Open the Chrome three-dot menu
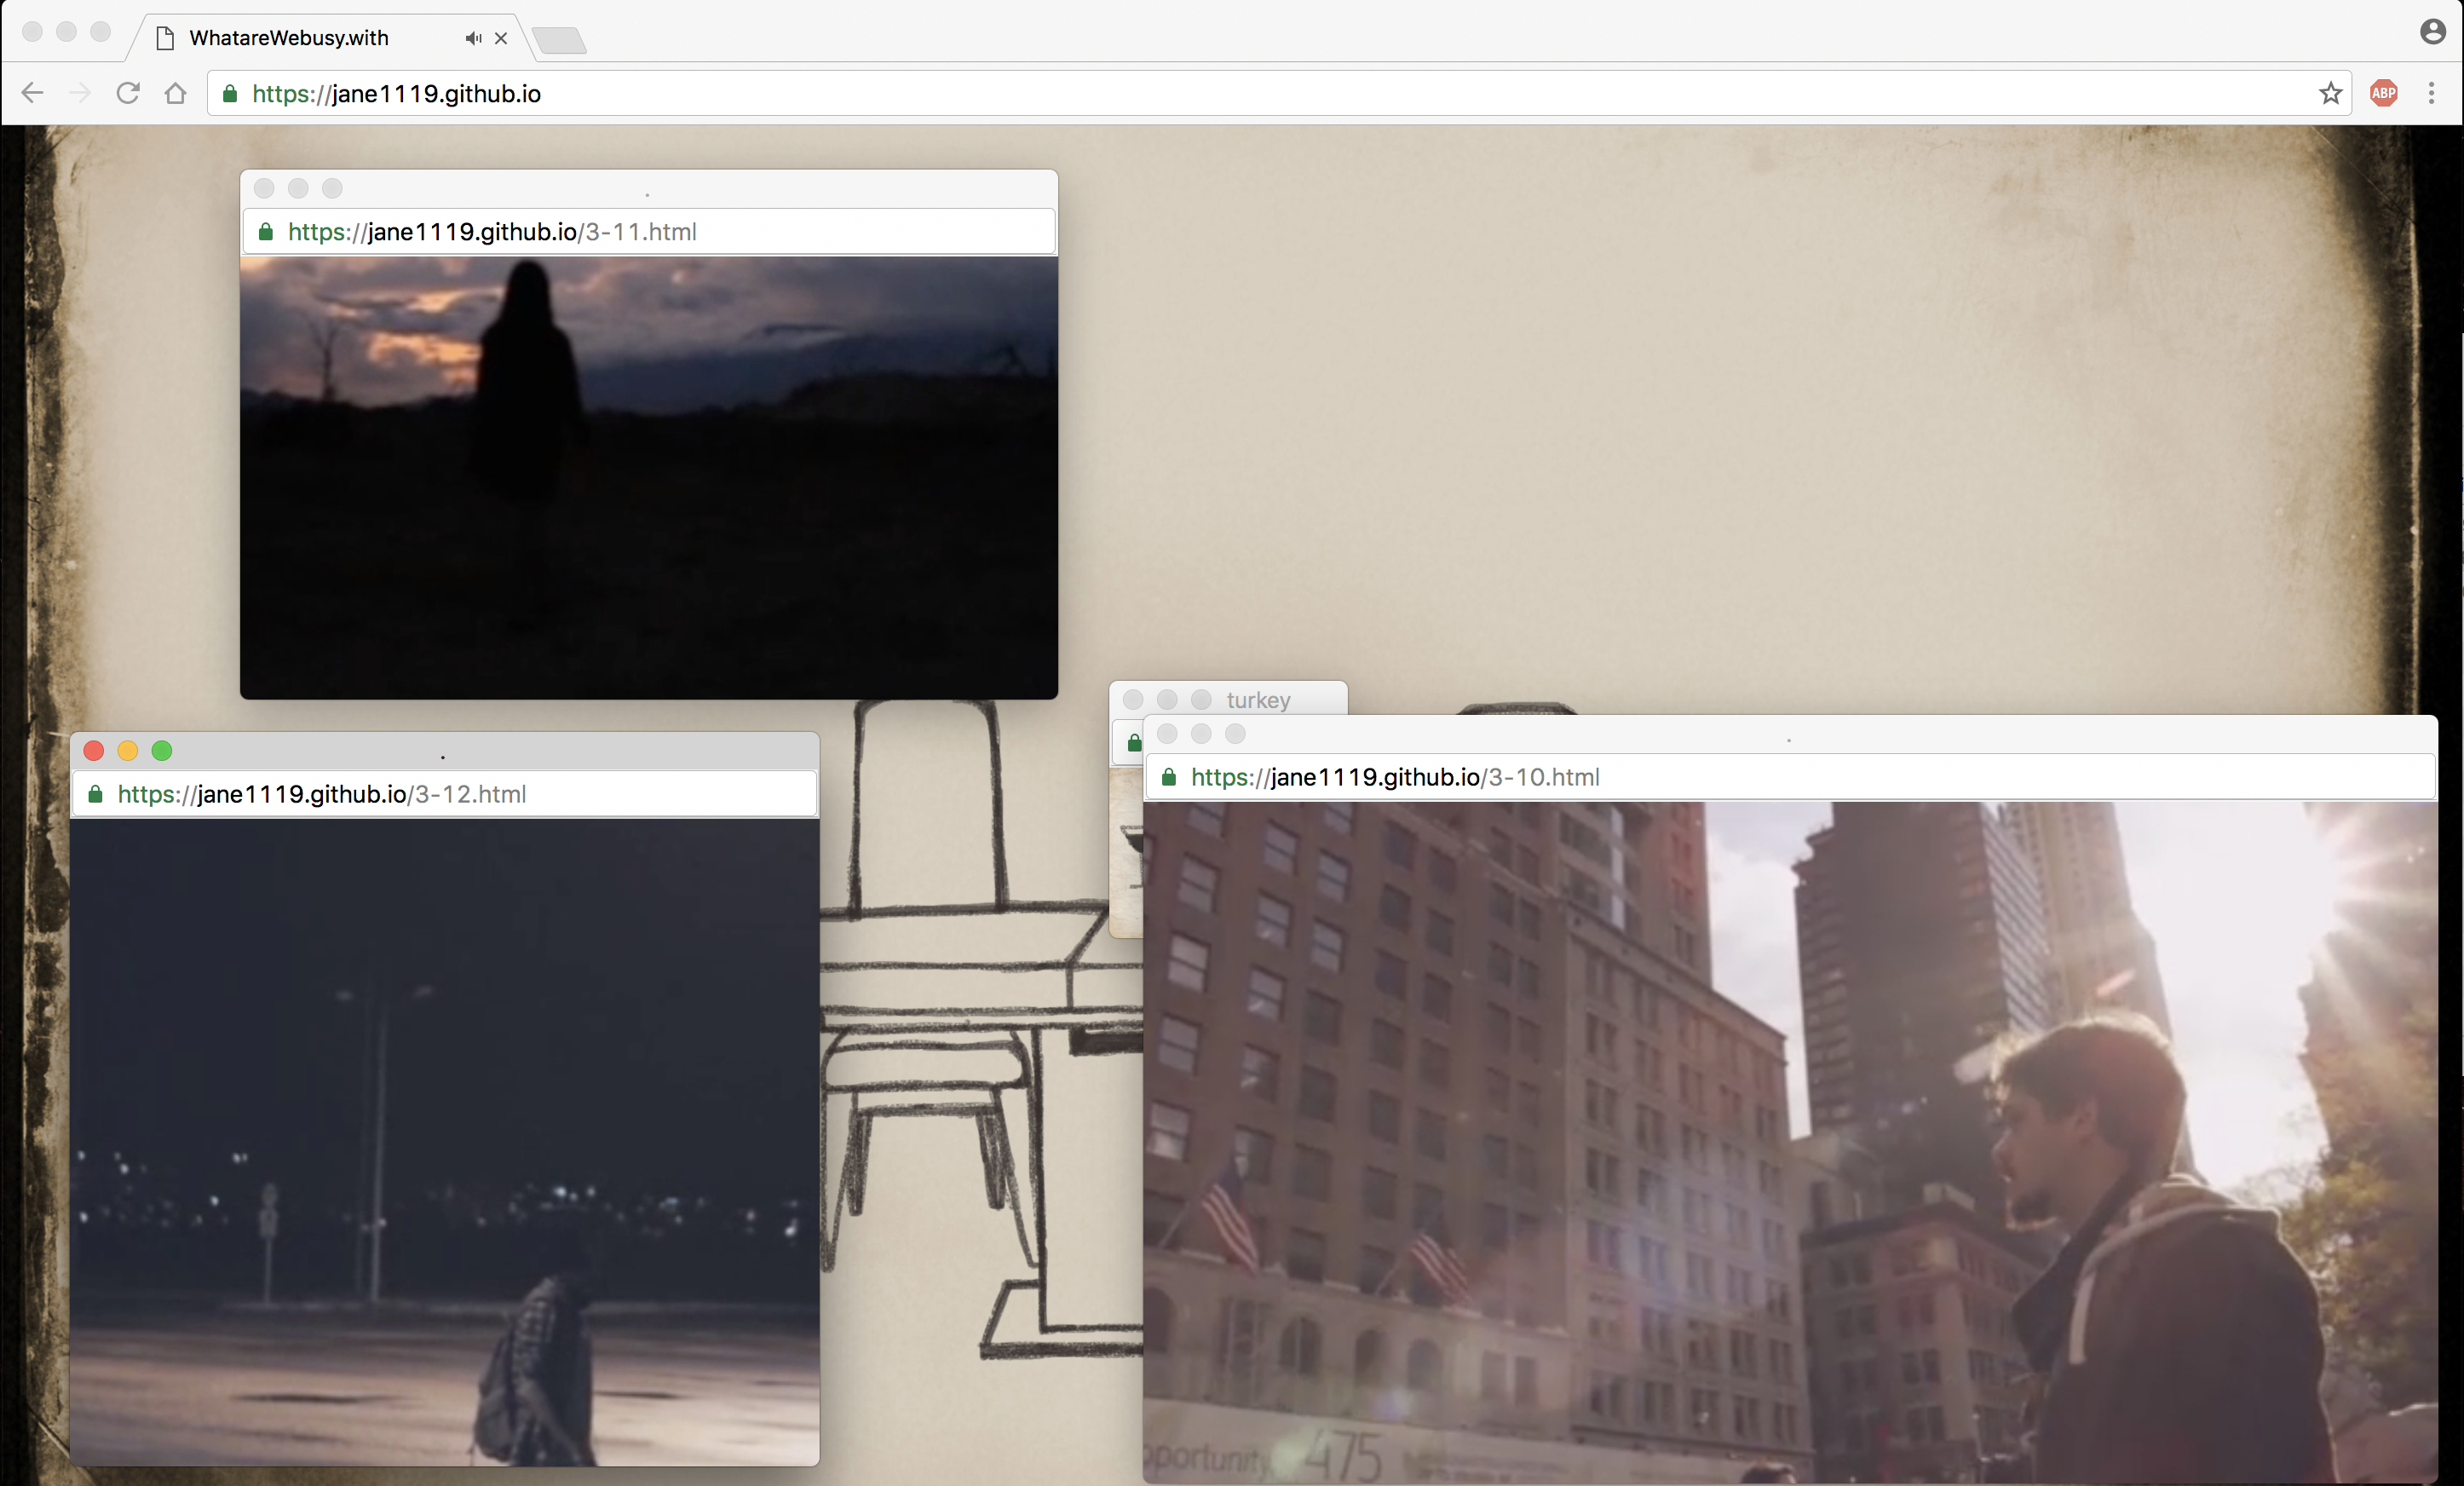 [2431, 93]
